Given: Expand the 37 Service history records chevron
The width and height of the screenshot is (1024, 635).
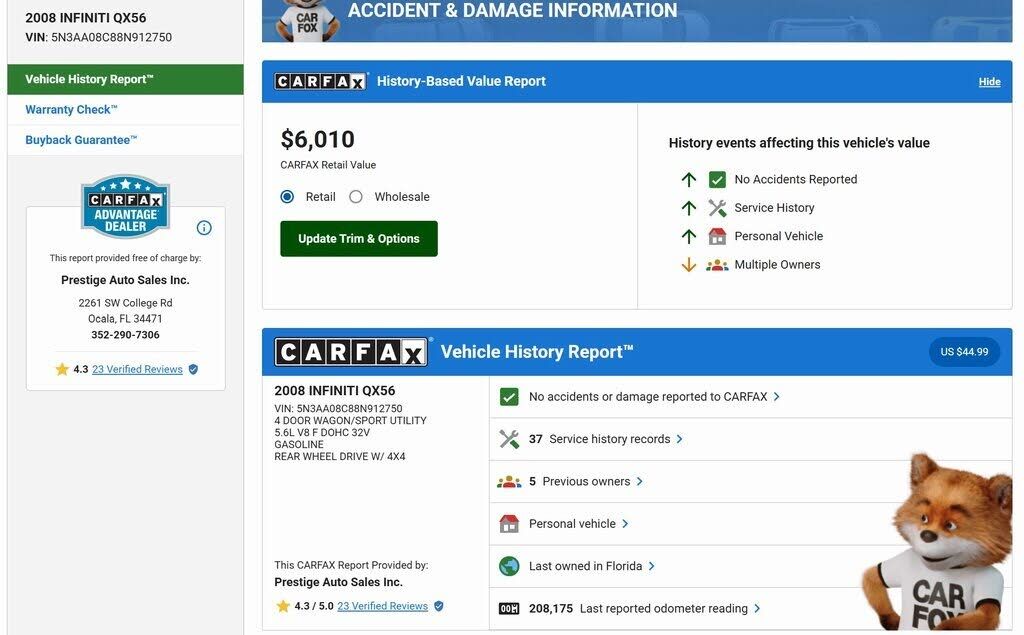Looking at the screenshot, I should click(x=679, y=439).
